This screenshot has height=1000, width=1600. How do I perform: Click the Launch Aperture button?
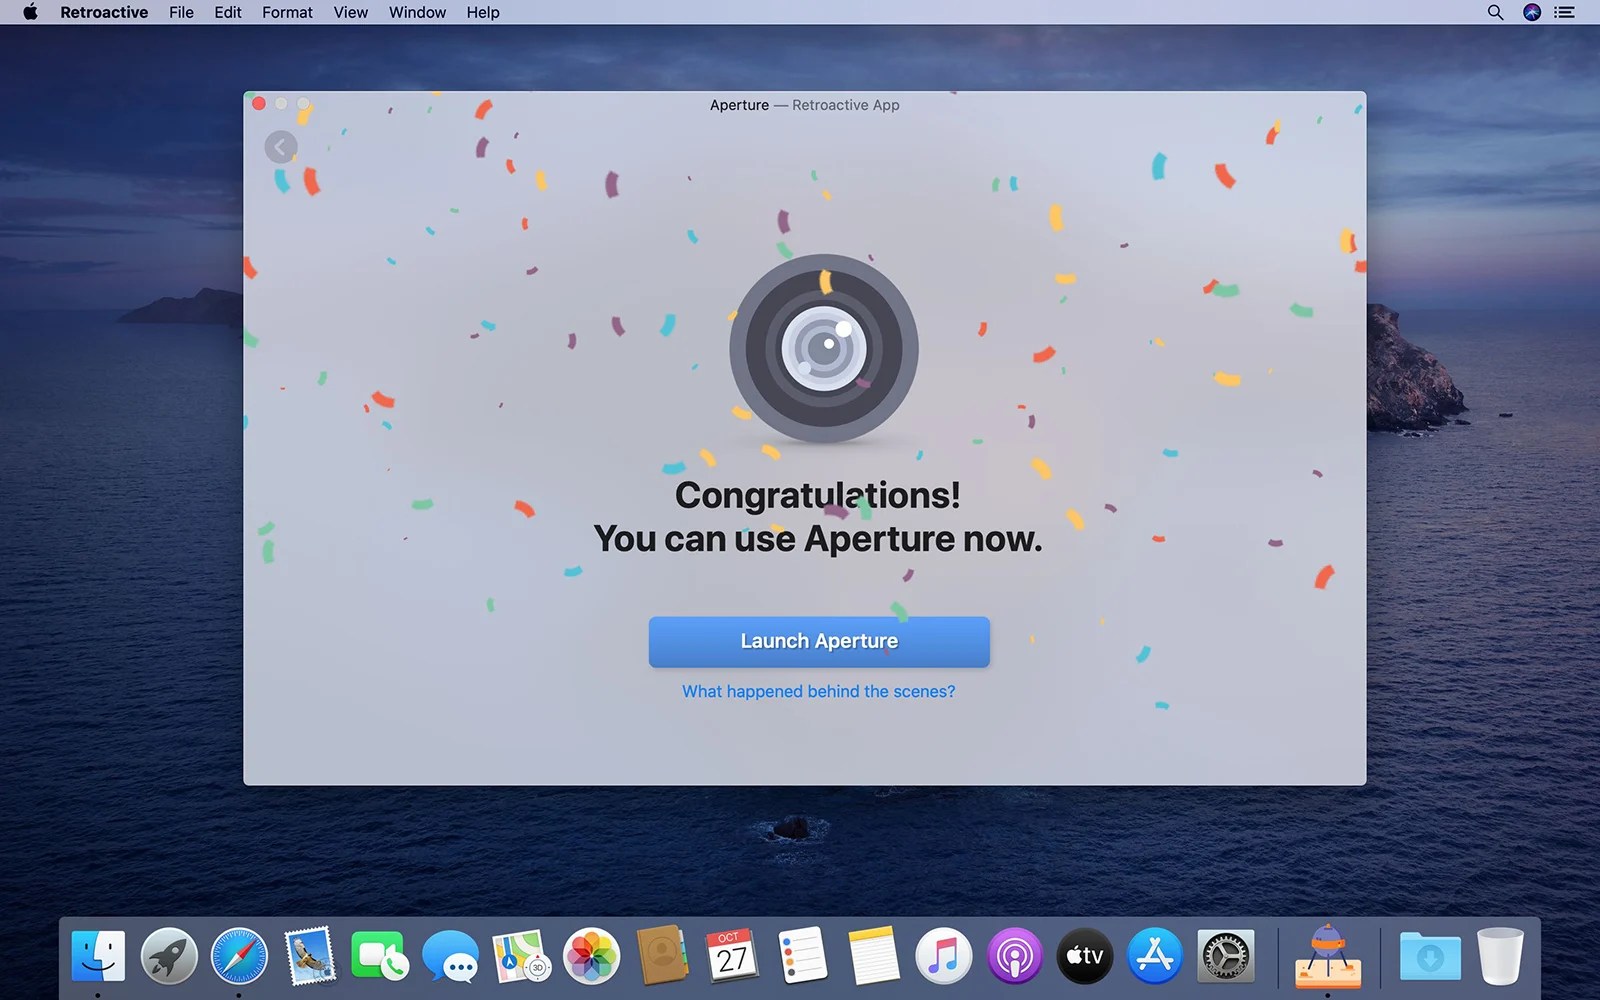pos(818,641)
